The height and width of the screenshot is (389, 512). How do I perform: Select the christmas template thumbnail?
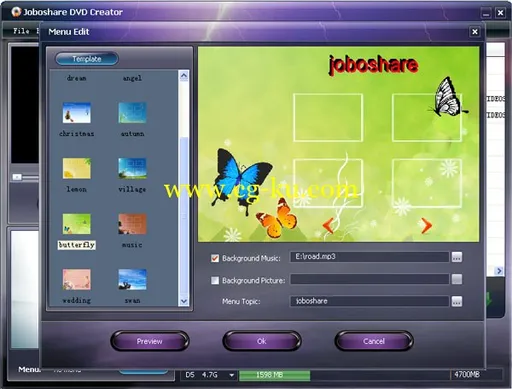[77, 113]
